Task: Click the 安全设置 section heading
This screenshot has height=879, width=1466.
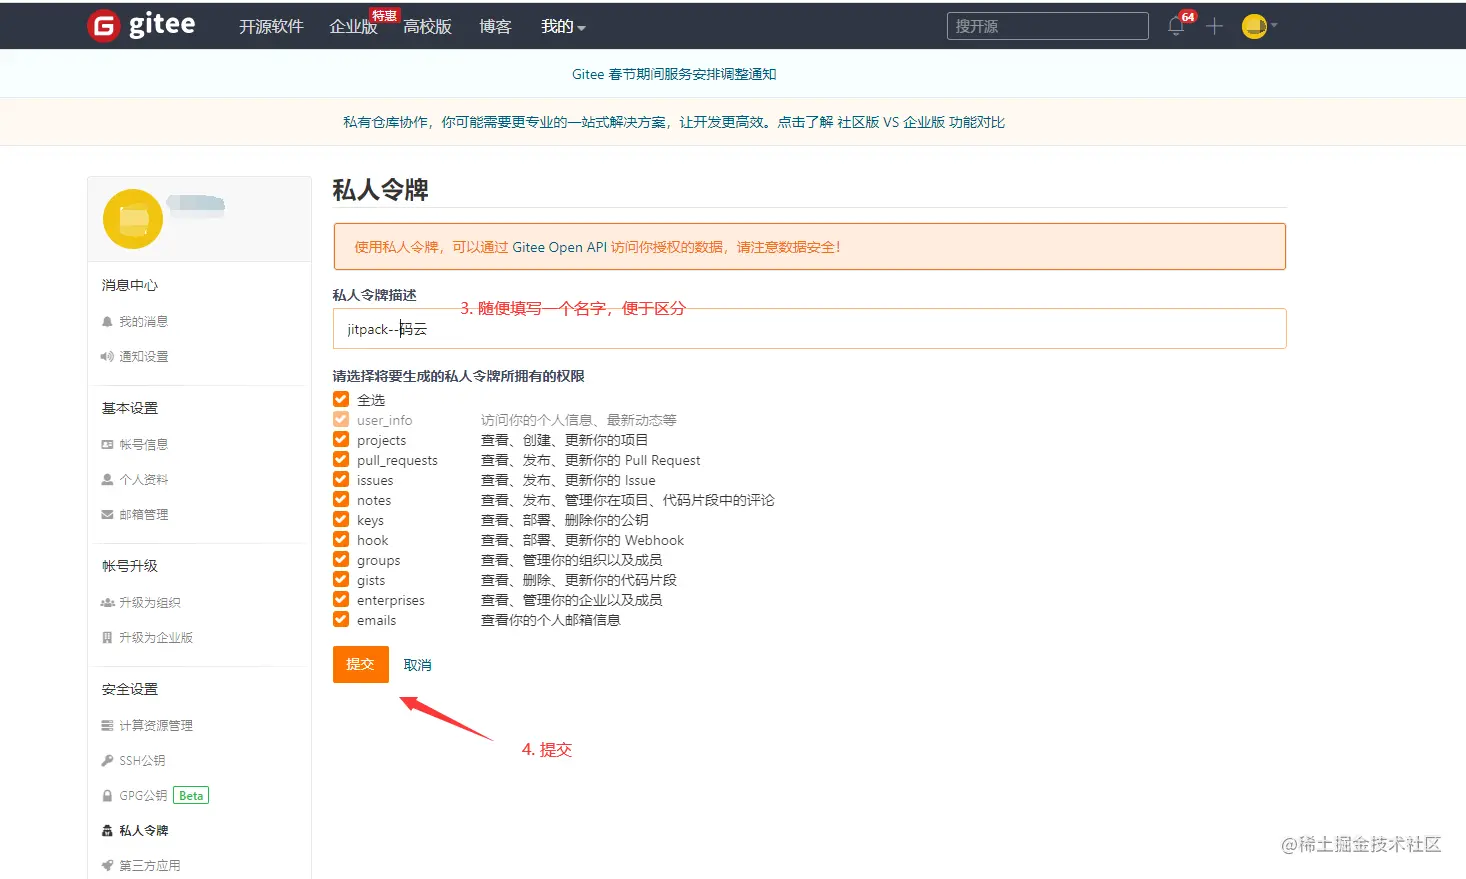Action: pos(130,689)
